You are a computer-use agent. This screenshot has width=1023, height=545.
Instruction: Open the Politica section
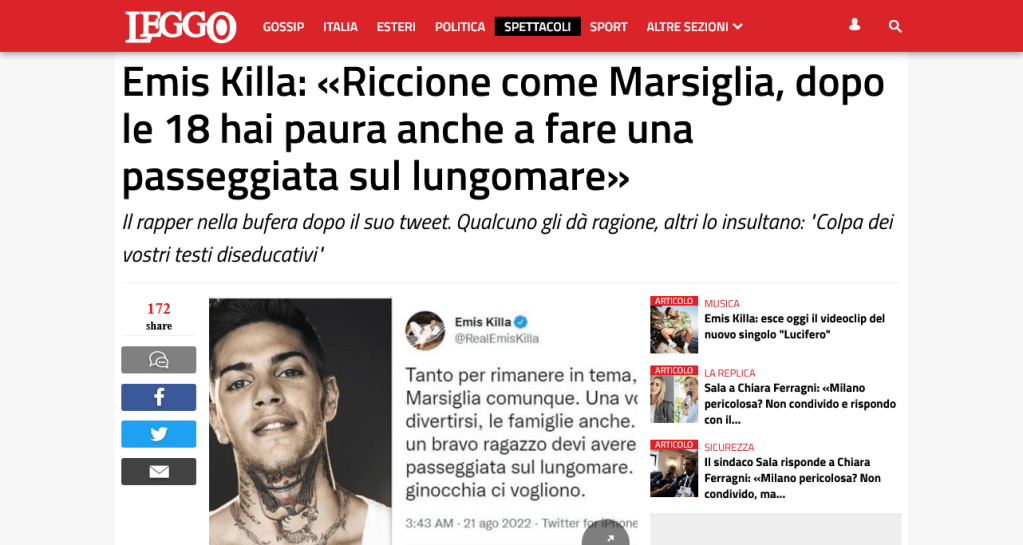[x=460, y=27]
